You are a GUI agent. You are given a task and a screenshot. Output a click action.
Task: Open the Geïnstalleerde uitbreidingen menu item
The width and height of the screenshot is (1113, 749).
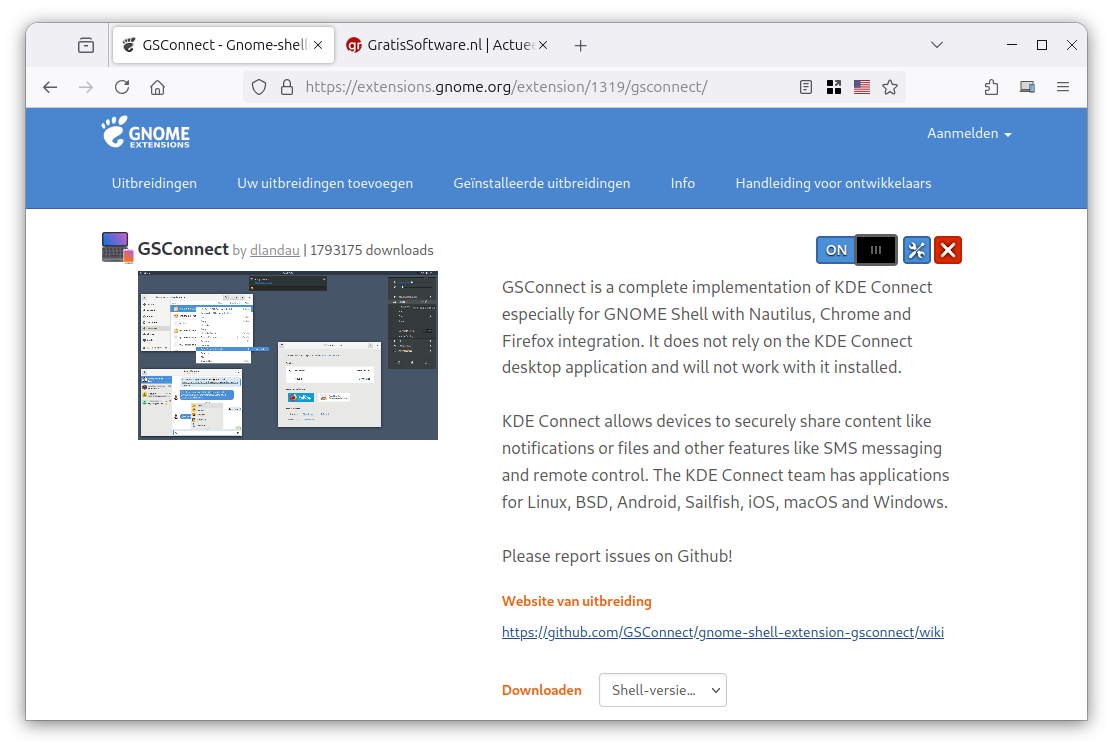click(541, 183)
